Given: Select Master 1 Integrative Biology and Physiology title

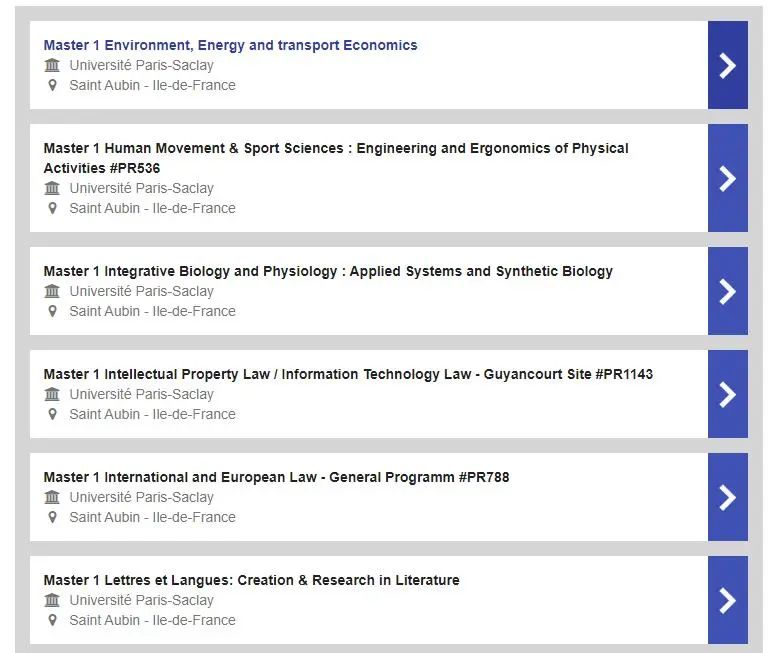Looking at the screenshot, I should (328, 271).
